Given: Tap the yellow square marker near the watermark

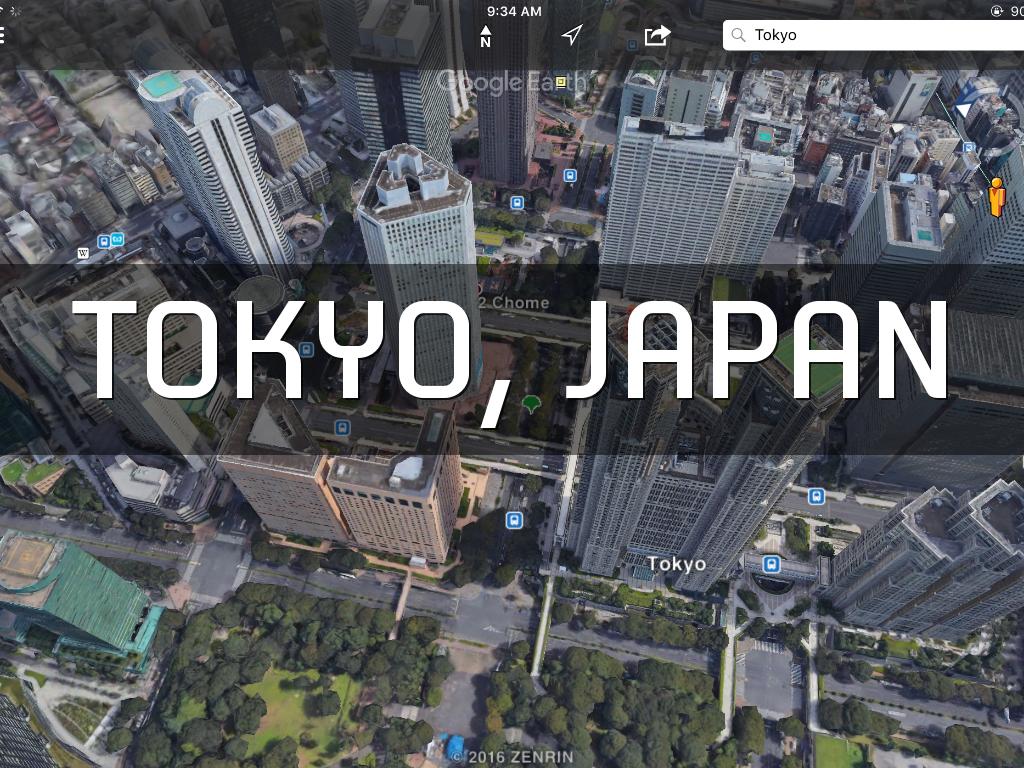Looking at the screenshot, I should (x=561, y=82).
